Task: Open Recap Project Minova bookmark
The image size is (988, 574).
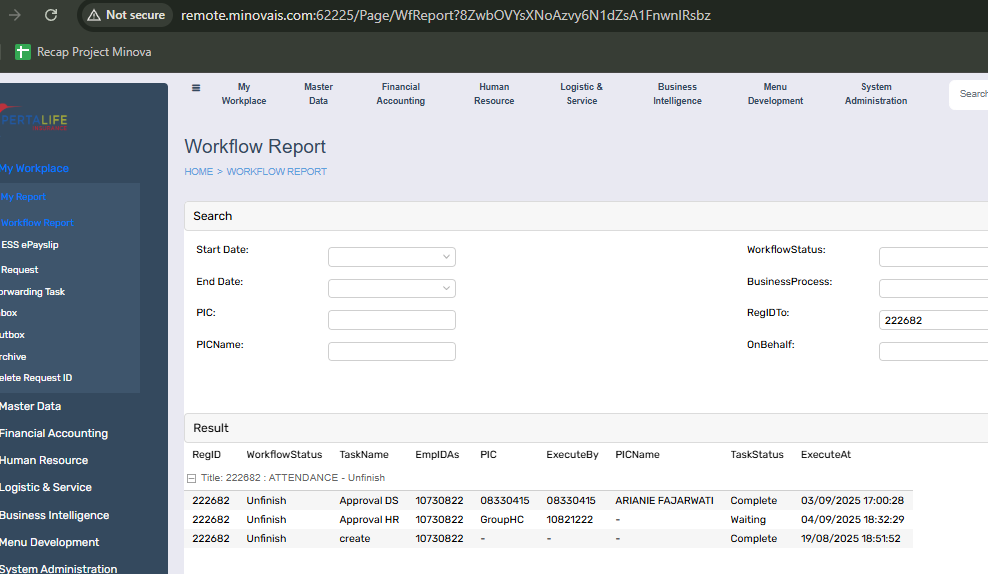Action: point(84,52)
